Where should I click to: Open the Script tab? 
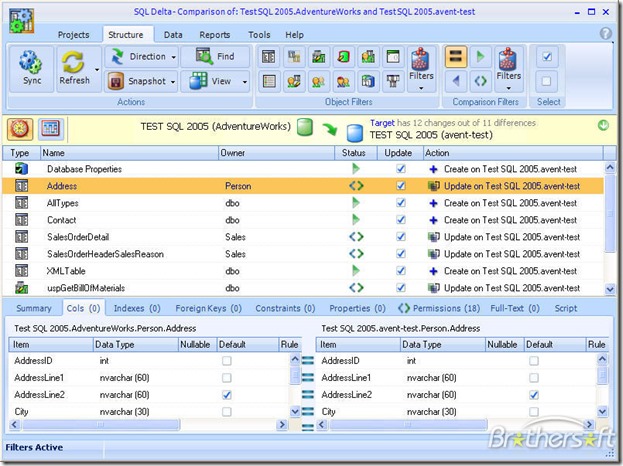coord(566,308)
